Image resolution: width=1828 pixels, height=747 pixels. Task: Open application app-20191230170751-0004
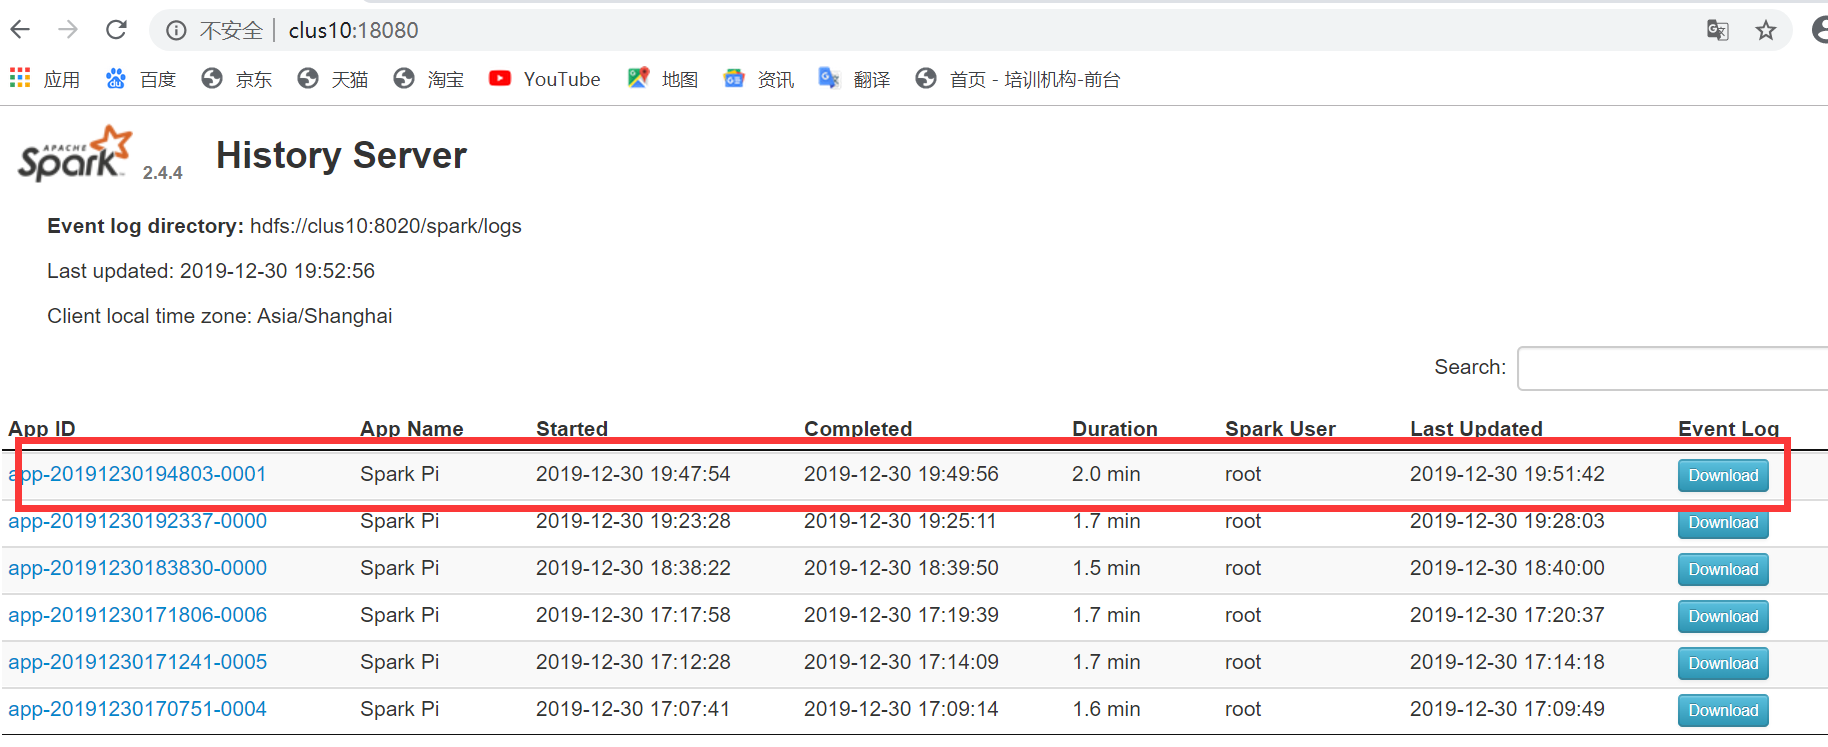point(138,709)
